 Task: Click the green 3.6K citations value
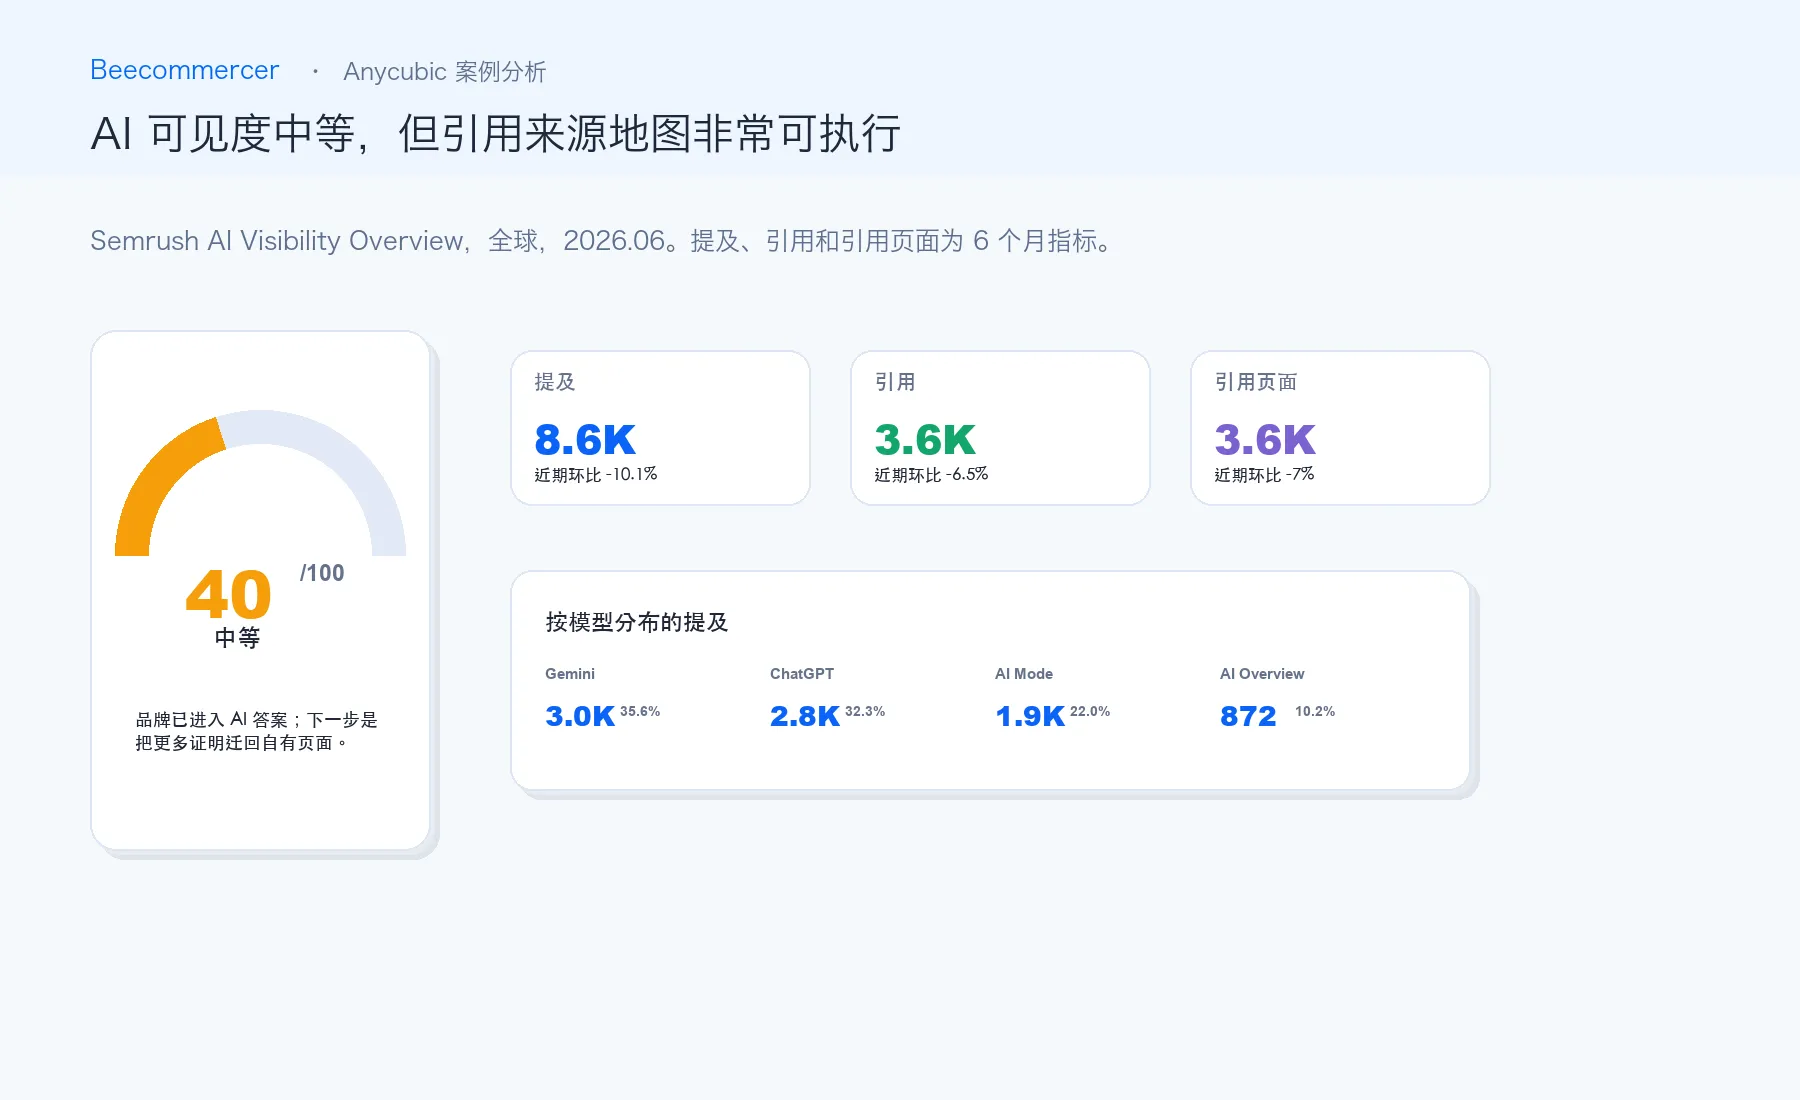(925, 440)
